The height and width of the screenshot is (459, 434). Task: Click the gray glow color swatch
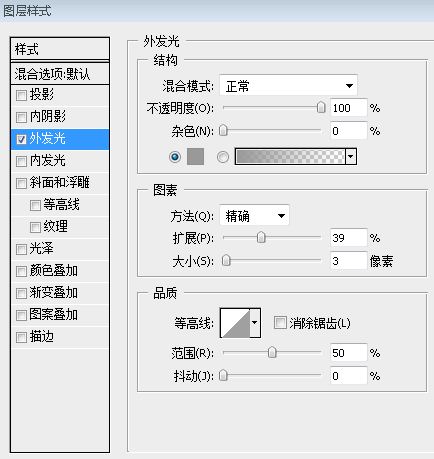click(x=195, y=156)
